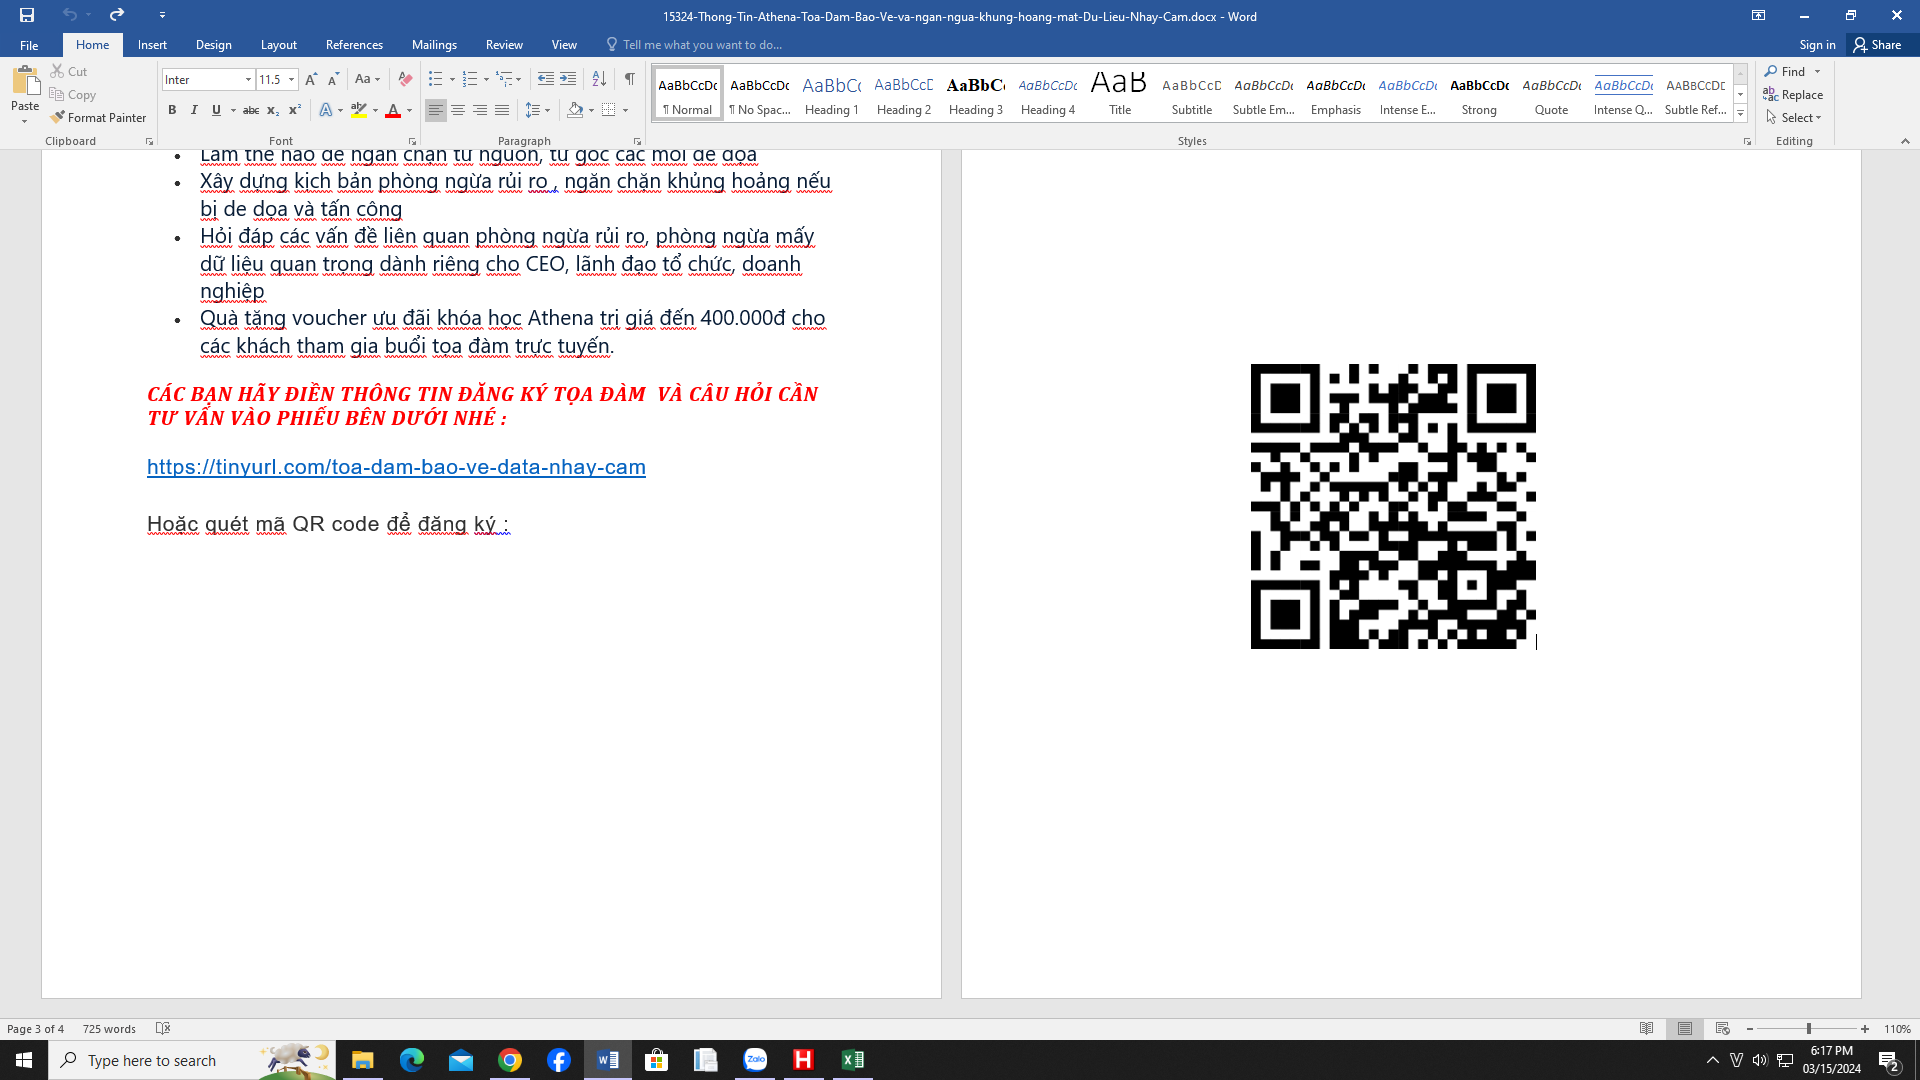
Task: Justify the paragraph text
Action: point(502,110)
